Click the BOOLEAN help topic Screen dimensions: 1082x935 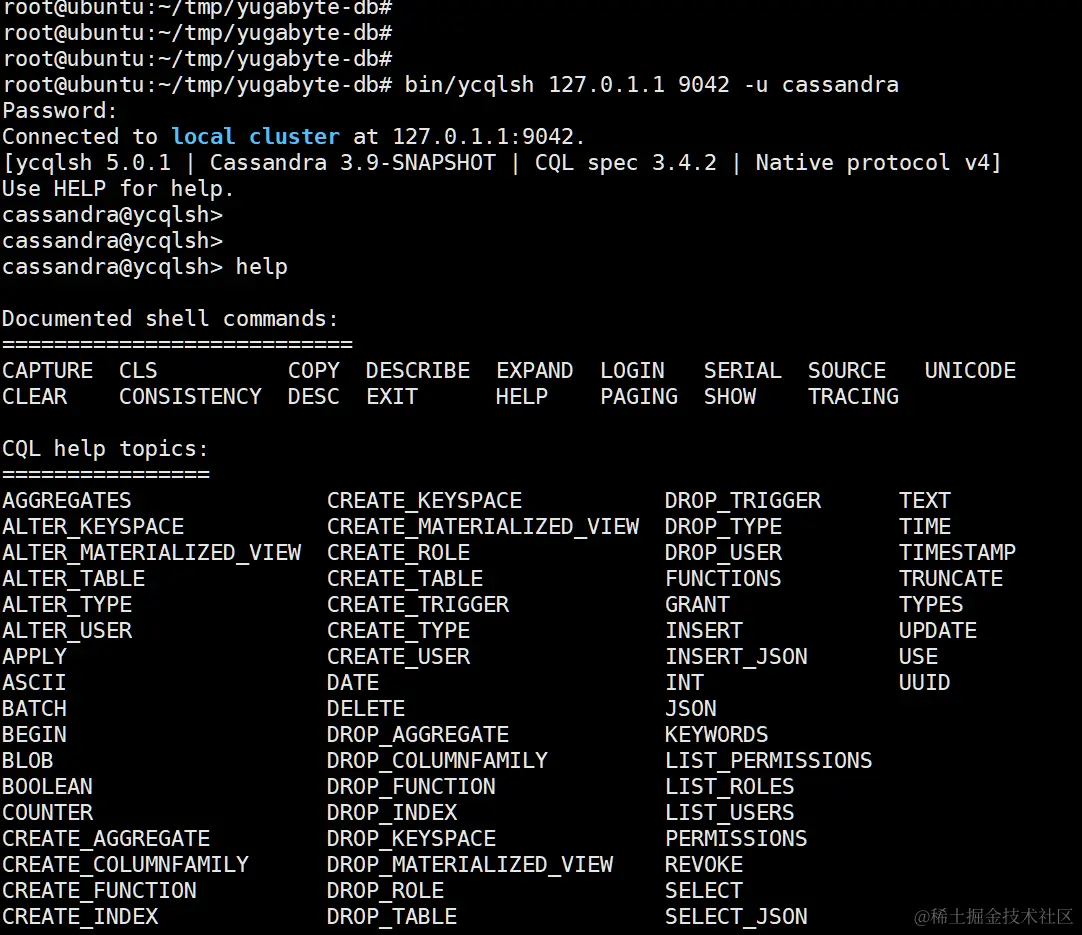[47, 787]
